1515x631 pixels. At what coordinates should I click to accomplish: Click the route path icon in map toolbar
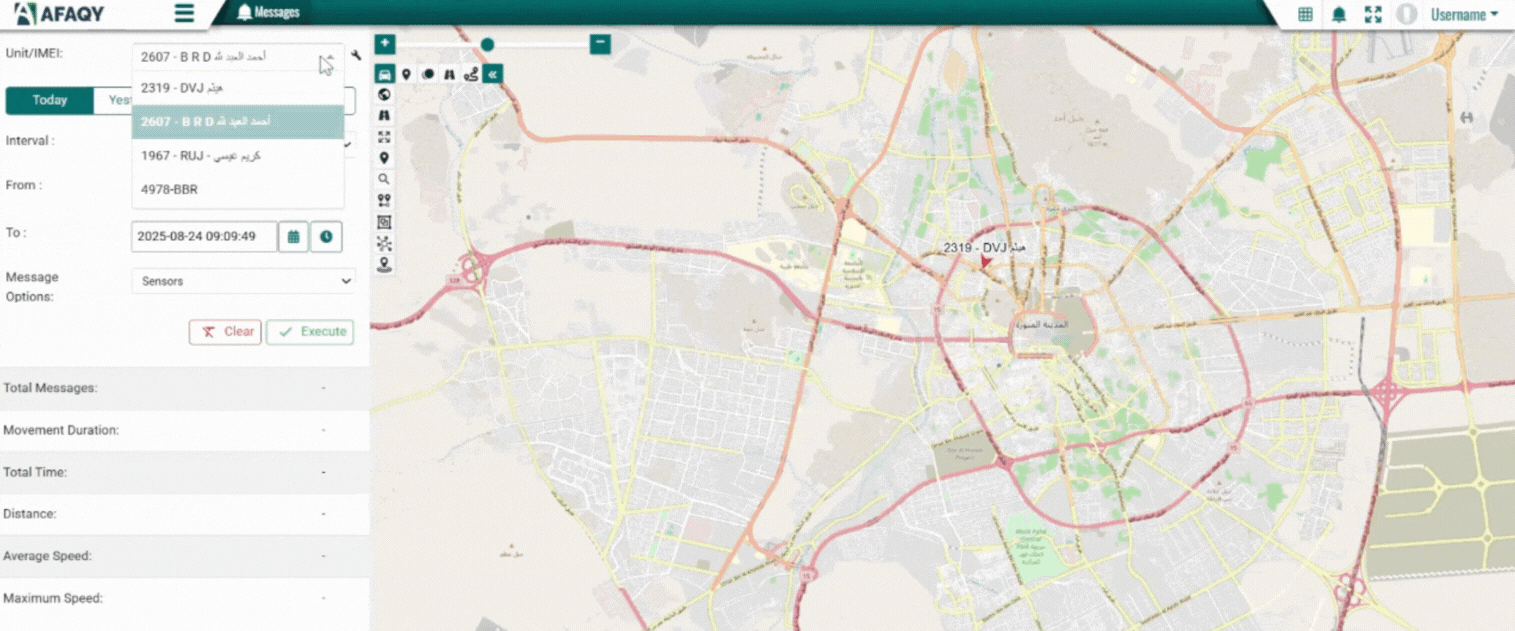470,74
